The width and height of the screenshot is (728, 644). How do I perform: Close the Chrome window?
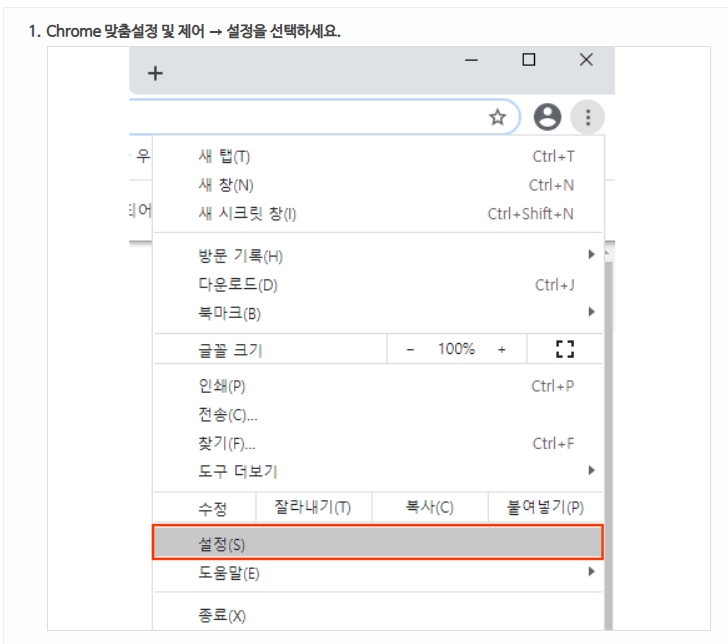586,60
